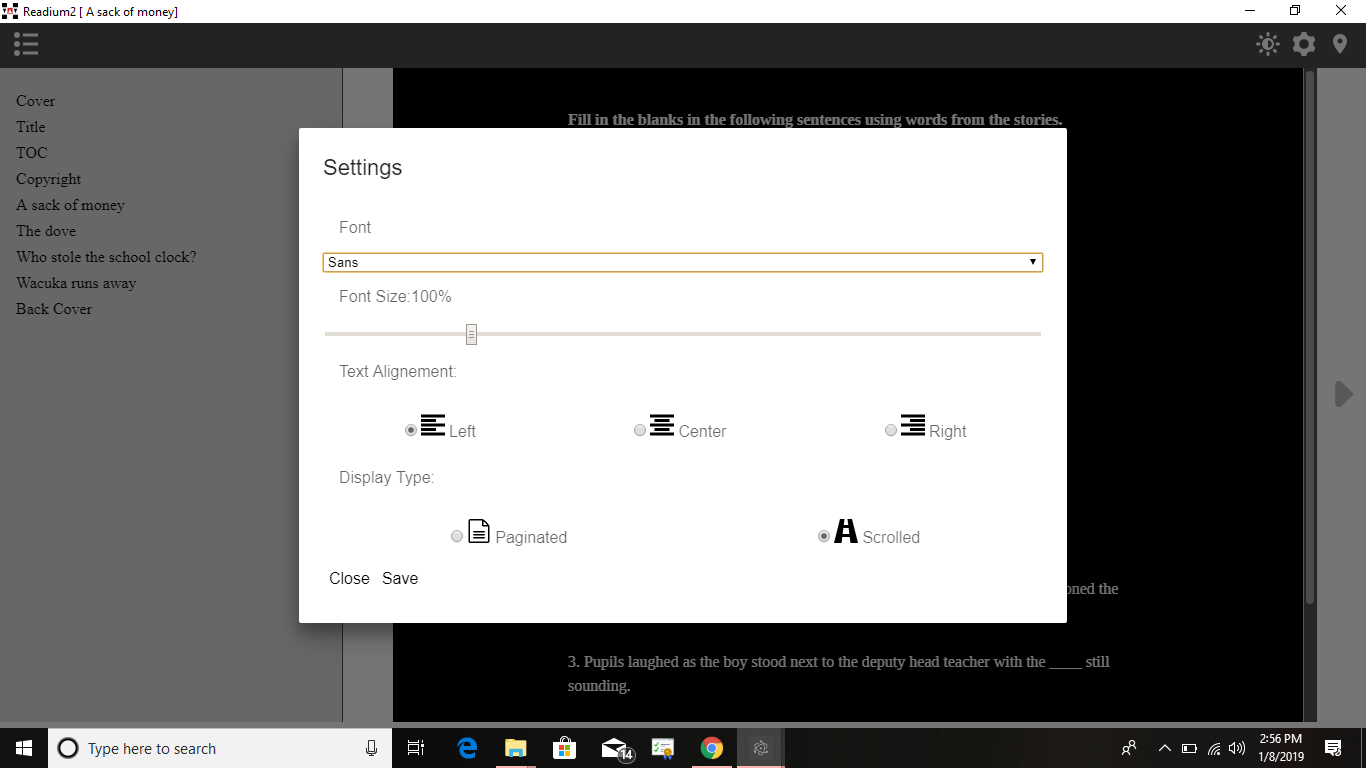Open Back Cover in contents list
The image size is (1366, 768).
tap(54, 309)
